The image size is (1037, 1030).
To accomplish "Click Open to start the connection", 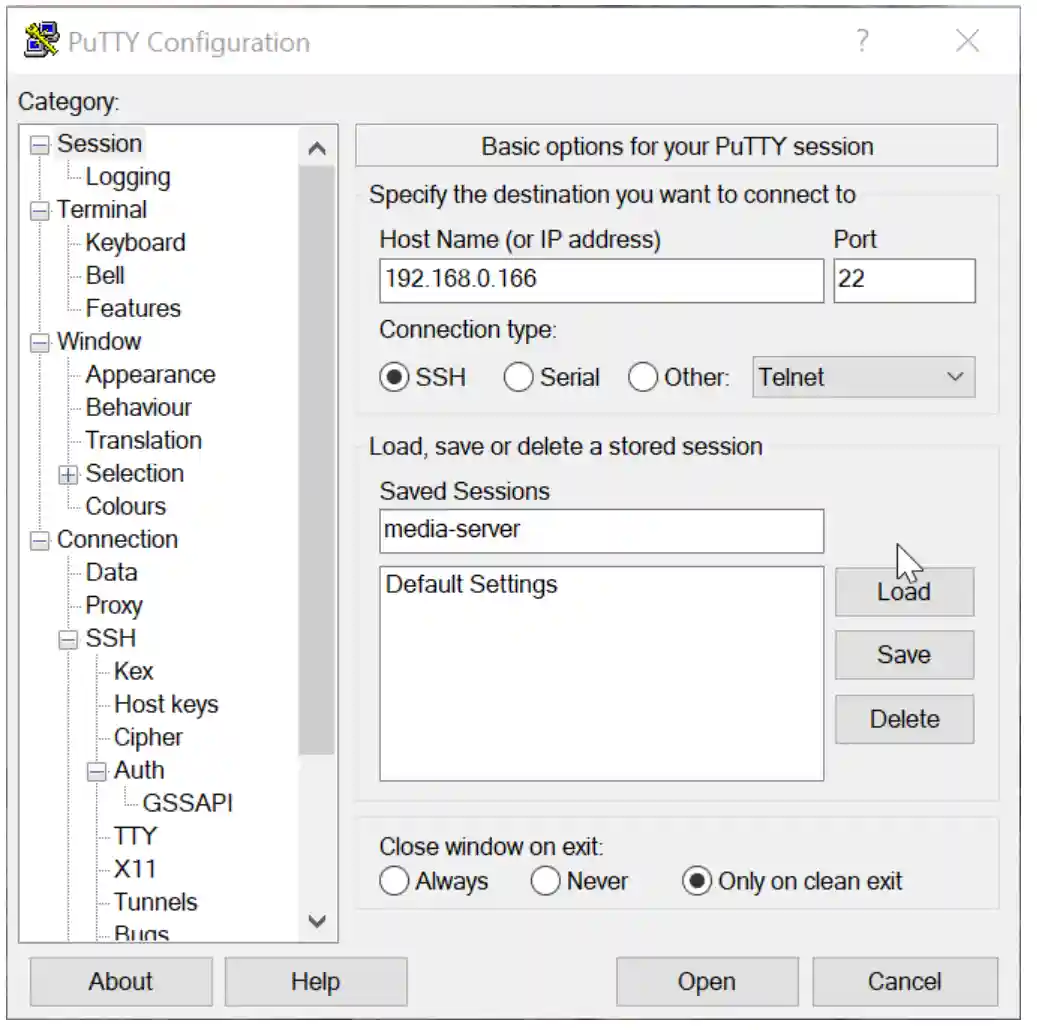I will coord(706,980).
